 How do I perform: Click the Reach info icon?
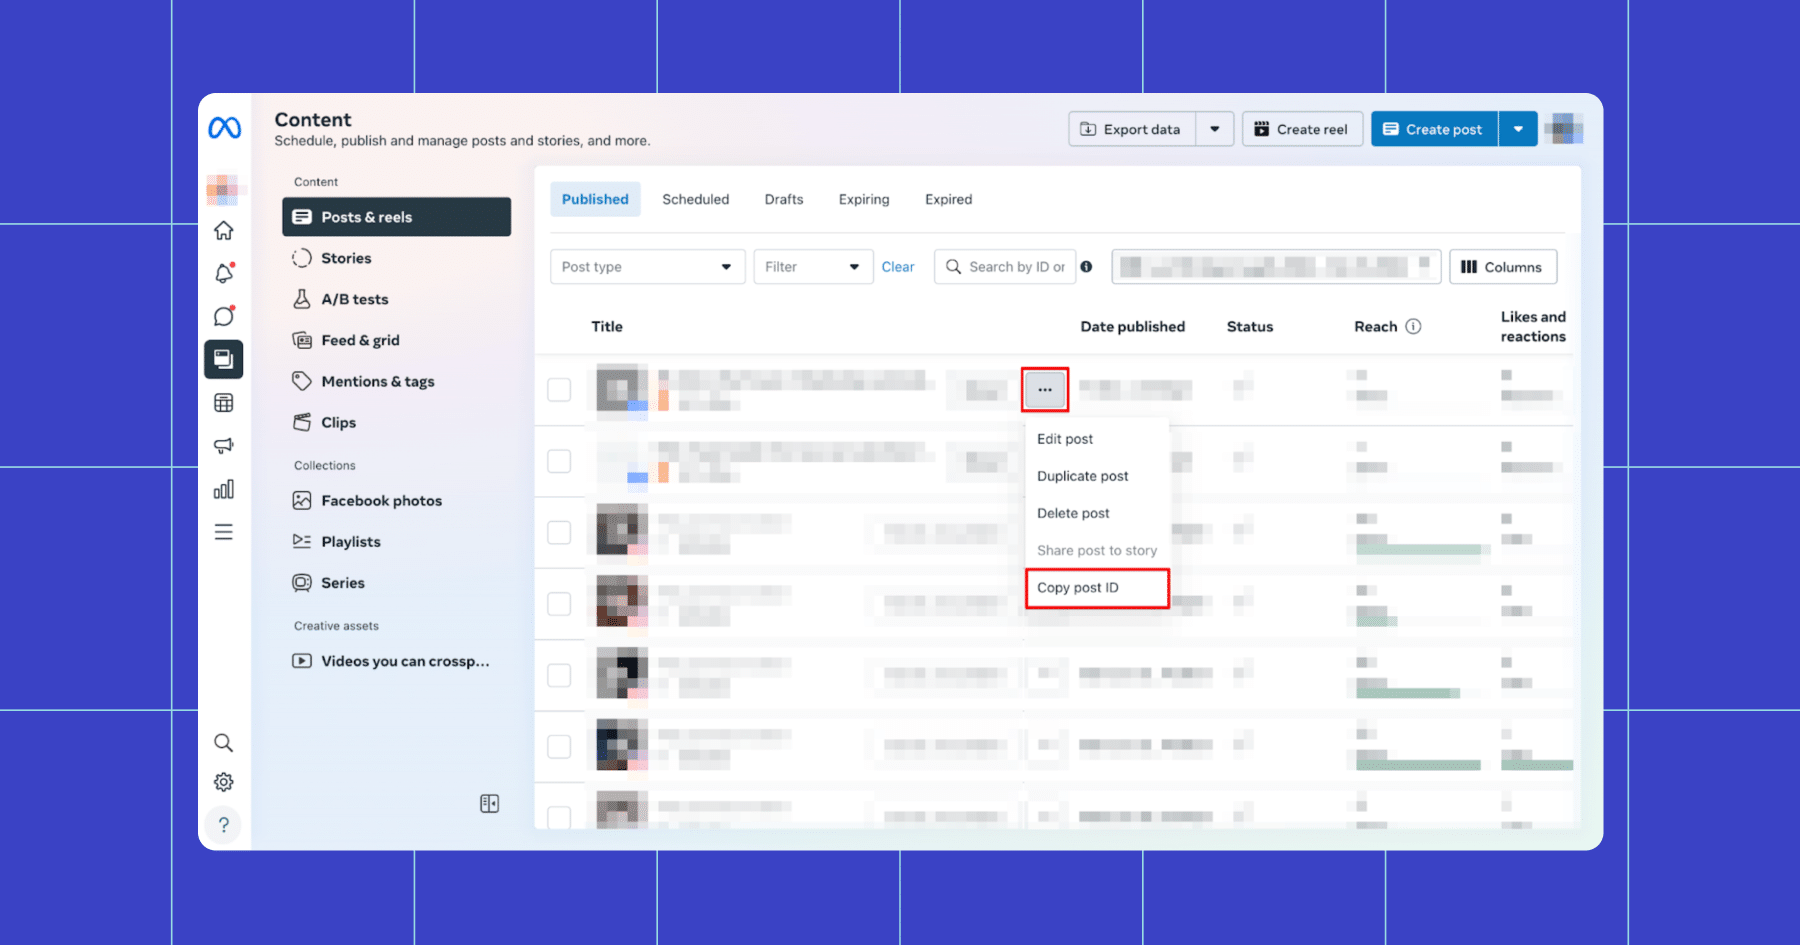coord(1413,326)
